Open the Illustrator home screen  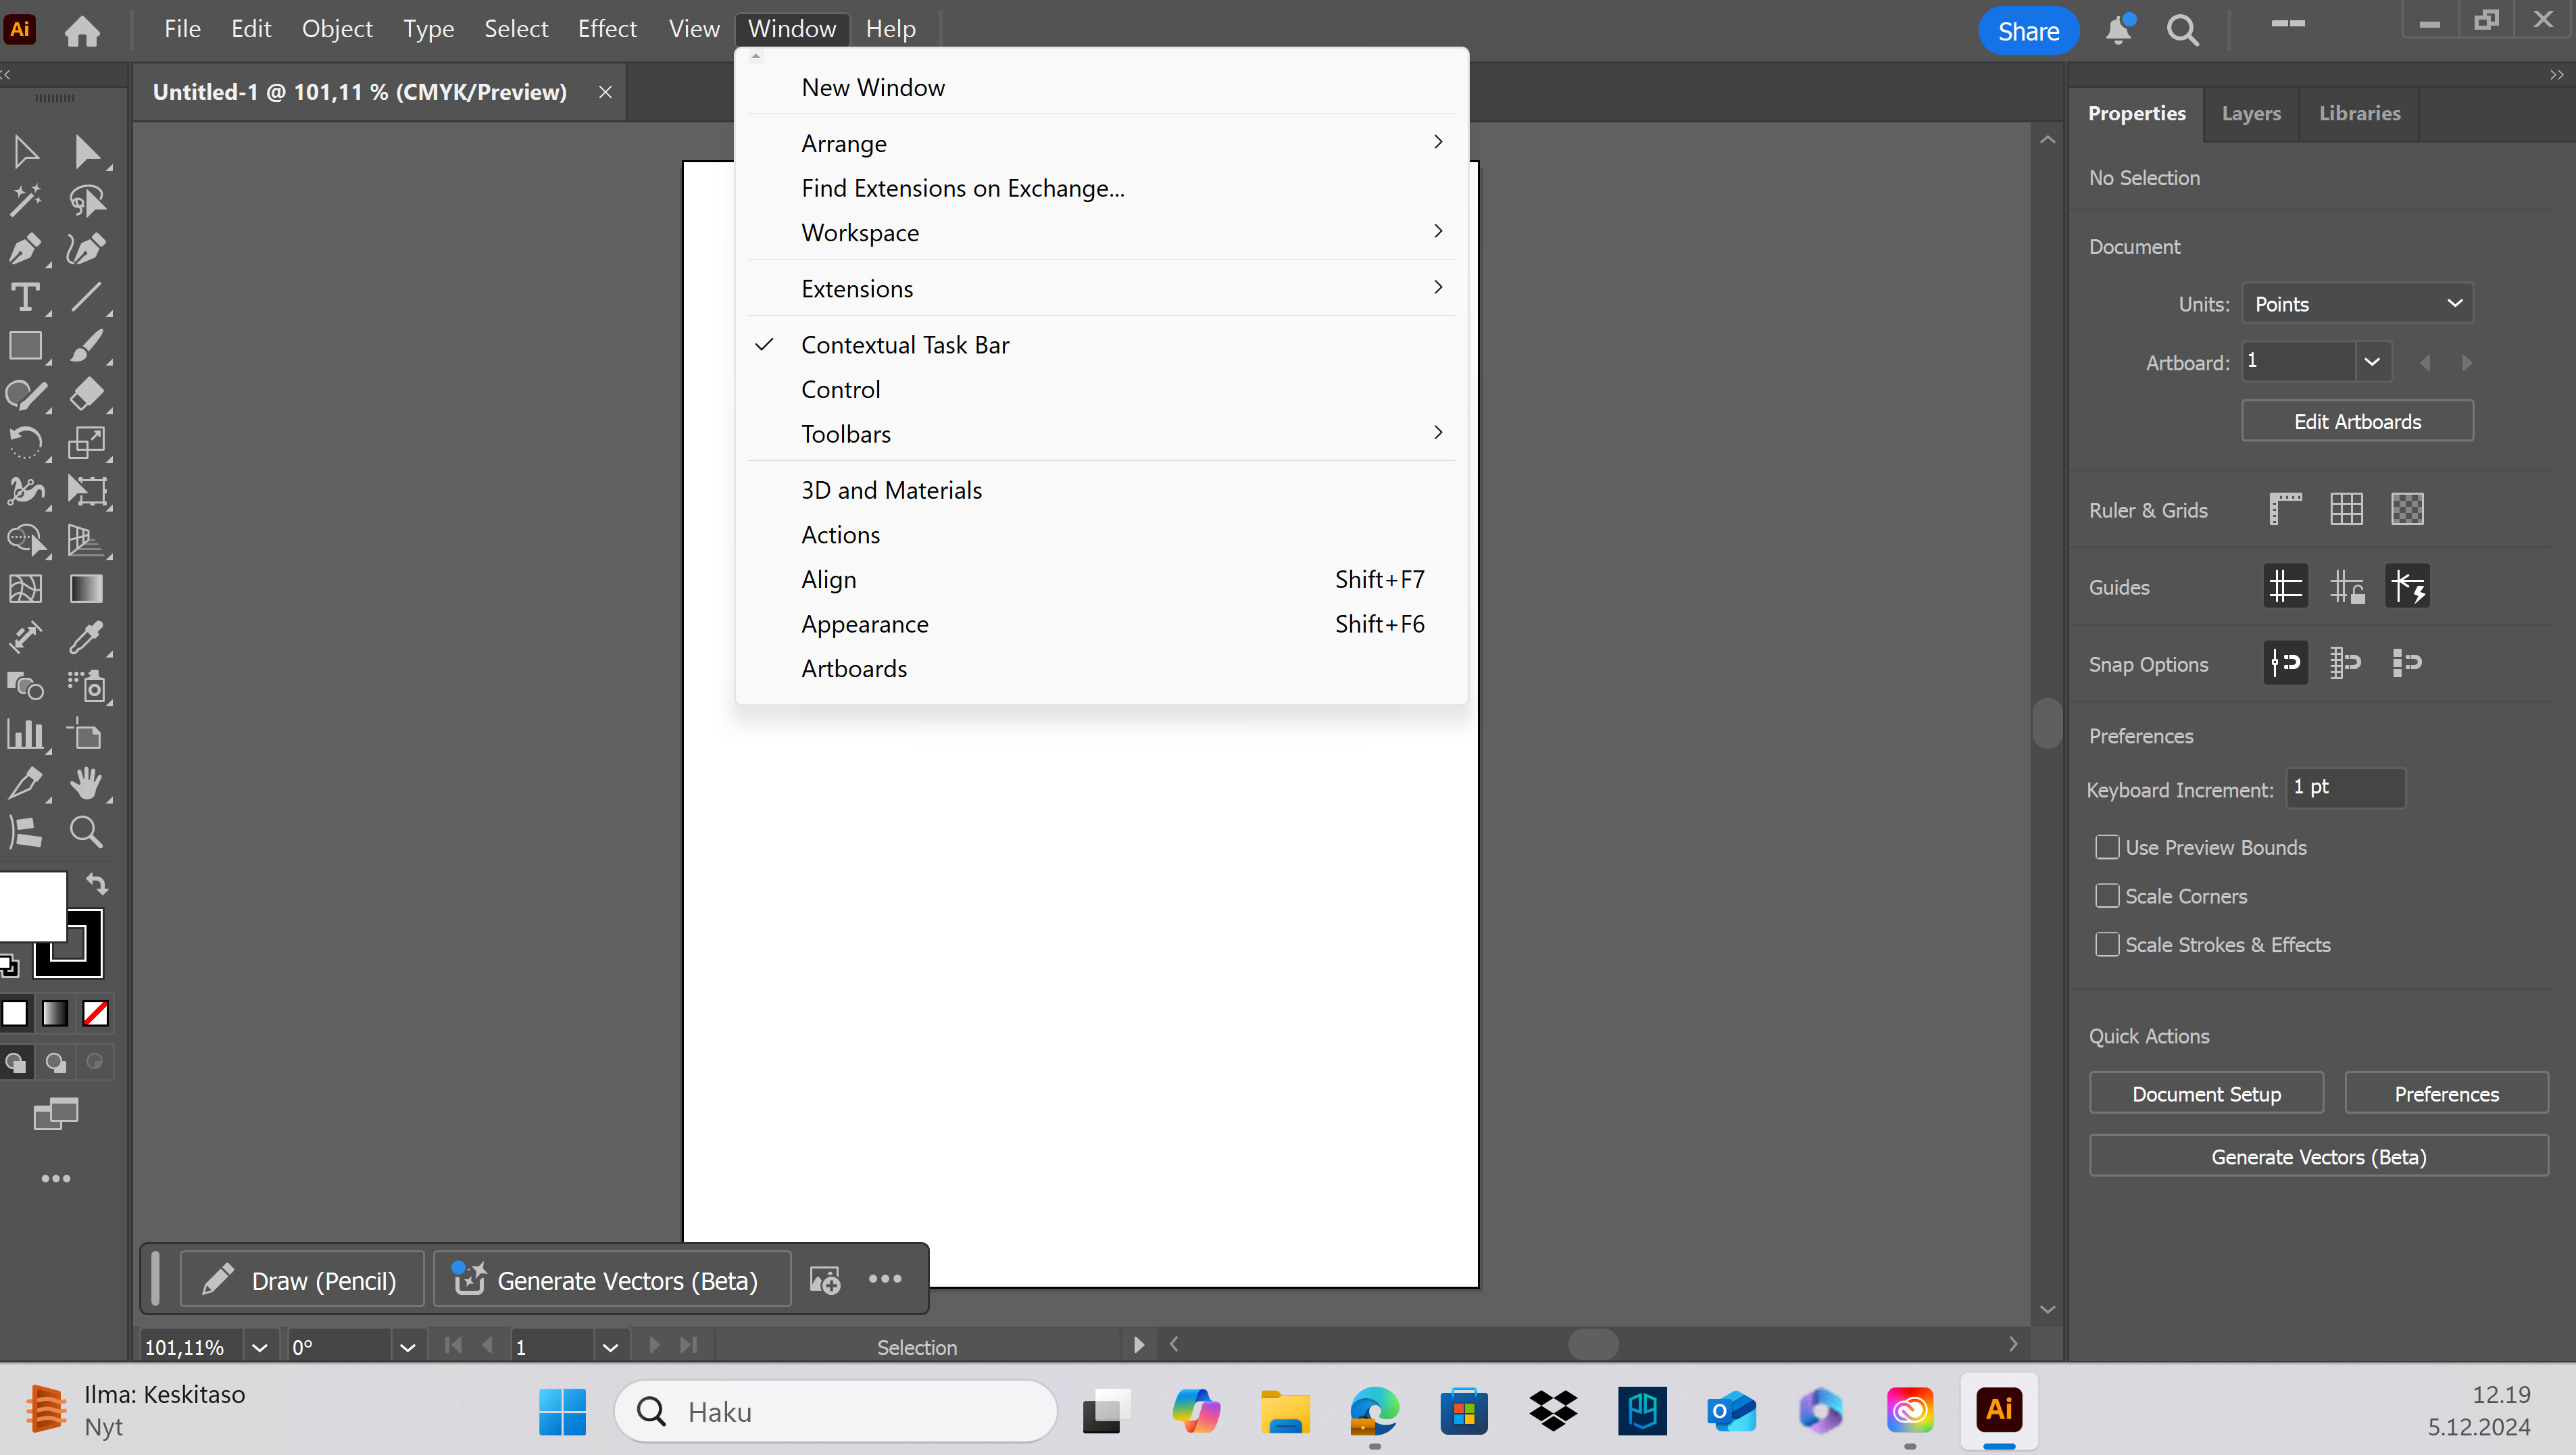pyautogui.click(x=82, y=29)
